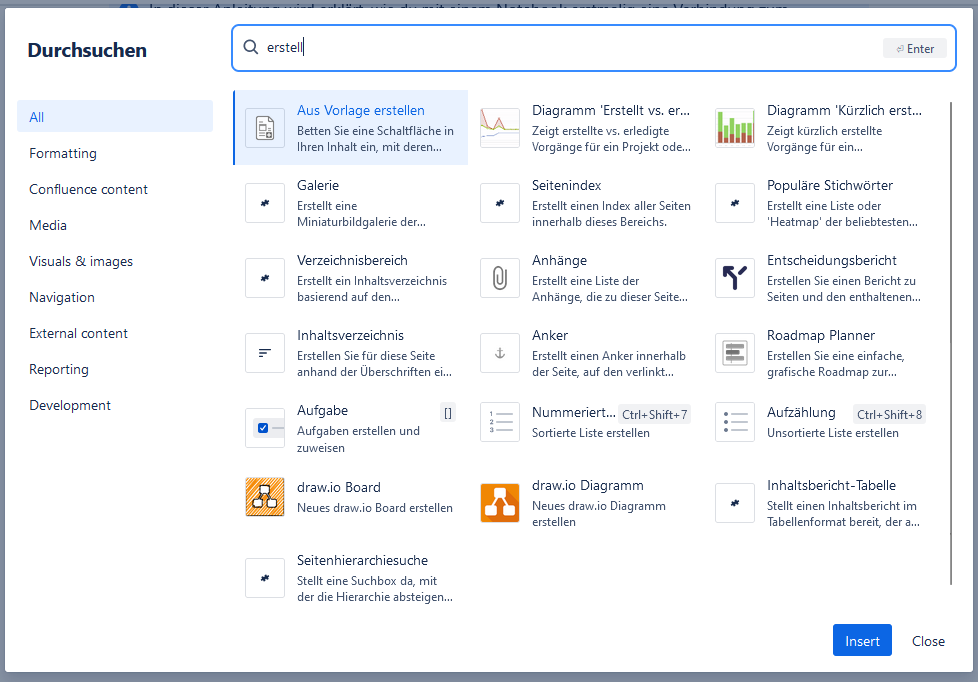
Task: Select the All category
Action: (115, 117)
